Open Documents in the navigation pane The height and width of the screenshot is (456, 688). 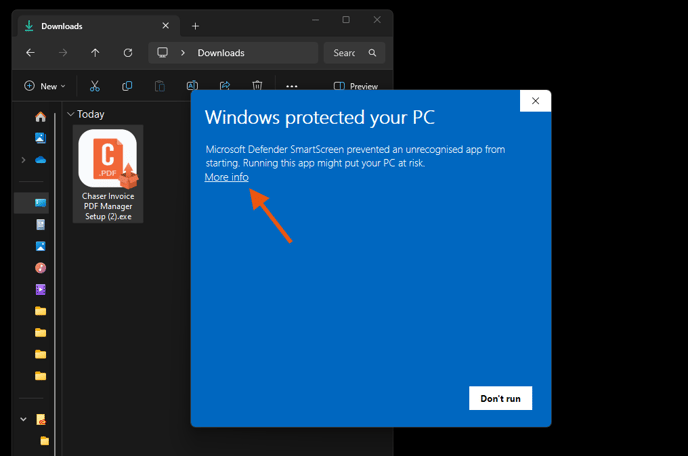(40, 225)
